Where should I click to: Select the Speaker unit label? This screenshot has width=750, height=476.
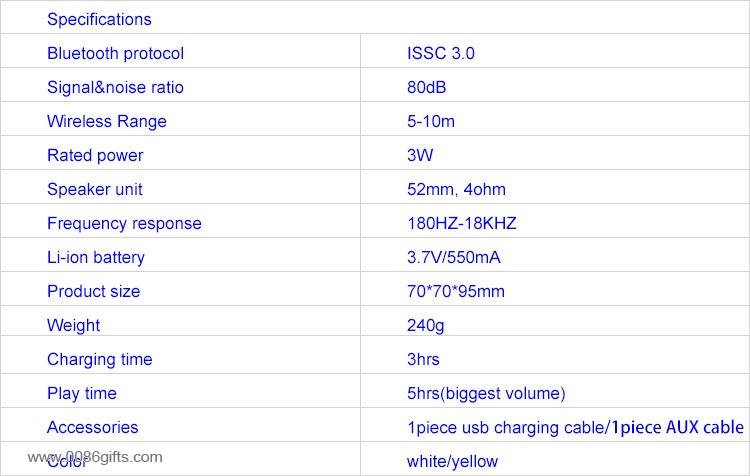pos(95,189)
